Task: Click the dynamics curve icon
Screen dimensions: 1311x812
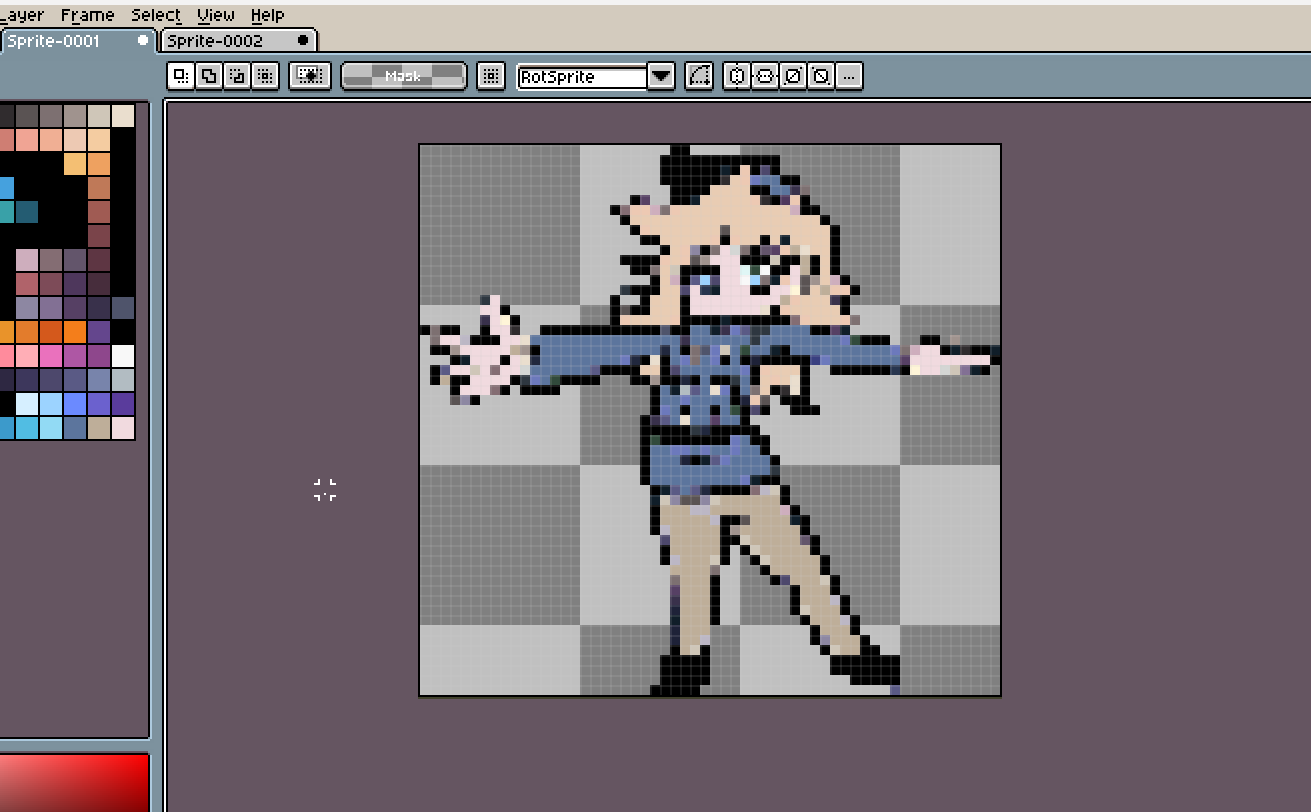Action: [699, 75]
